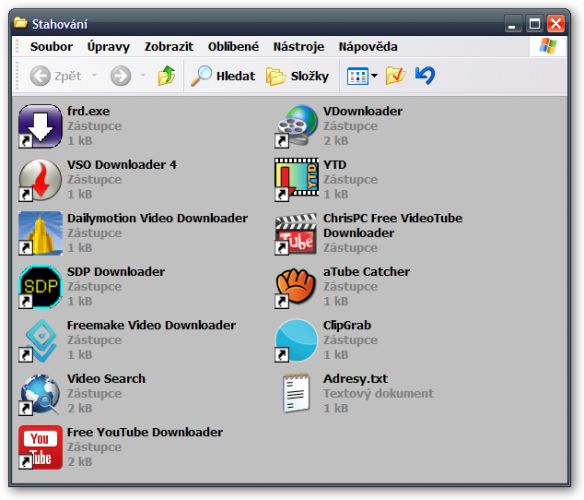Click the Windows flag logo
Viewport: 584px width, 500px height.
548,46
